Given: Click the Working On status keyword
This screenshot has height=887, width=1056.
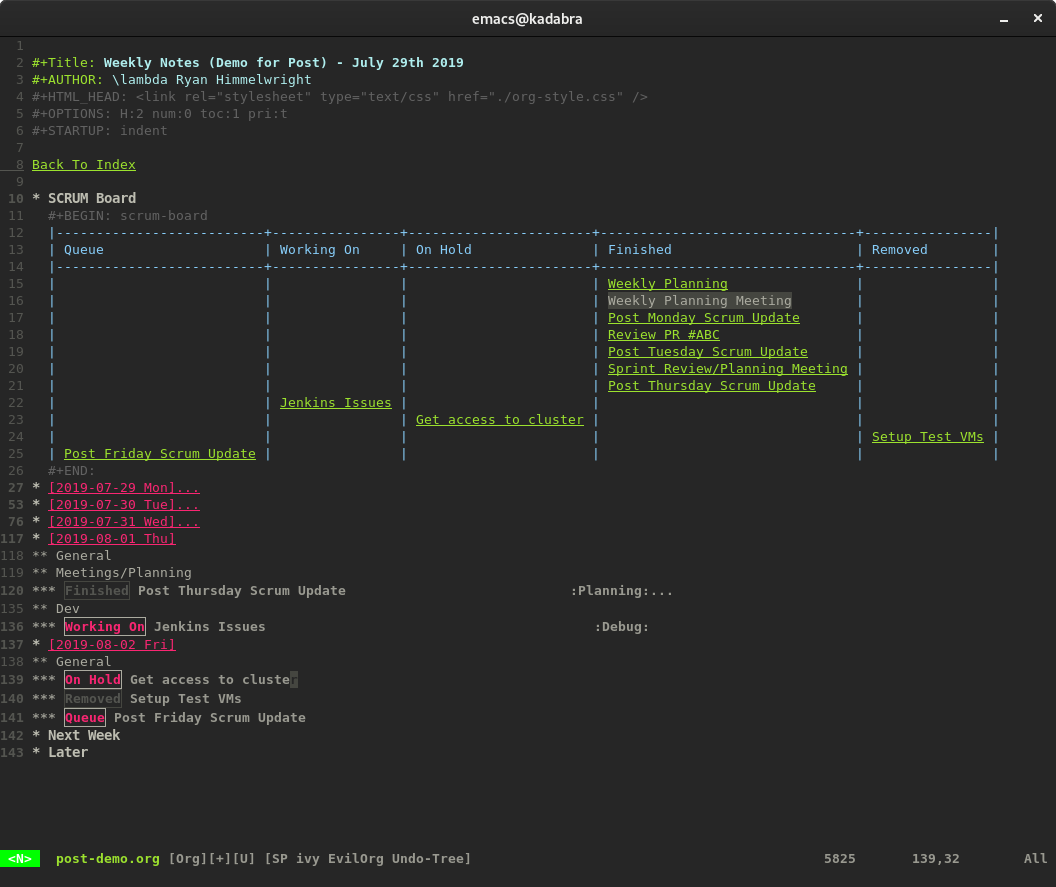Looking at the screenshot, I should [x=104, y=627].
